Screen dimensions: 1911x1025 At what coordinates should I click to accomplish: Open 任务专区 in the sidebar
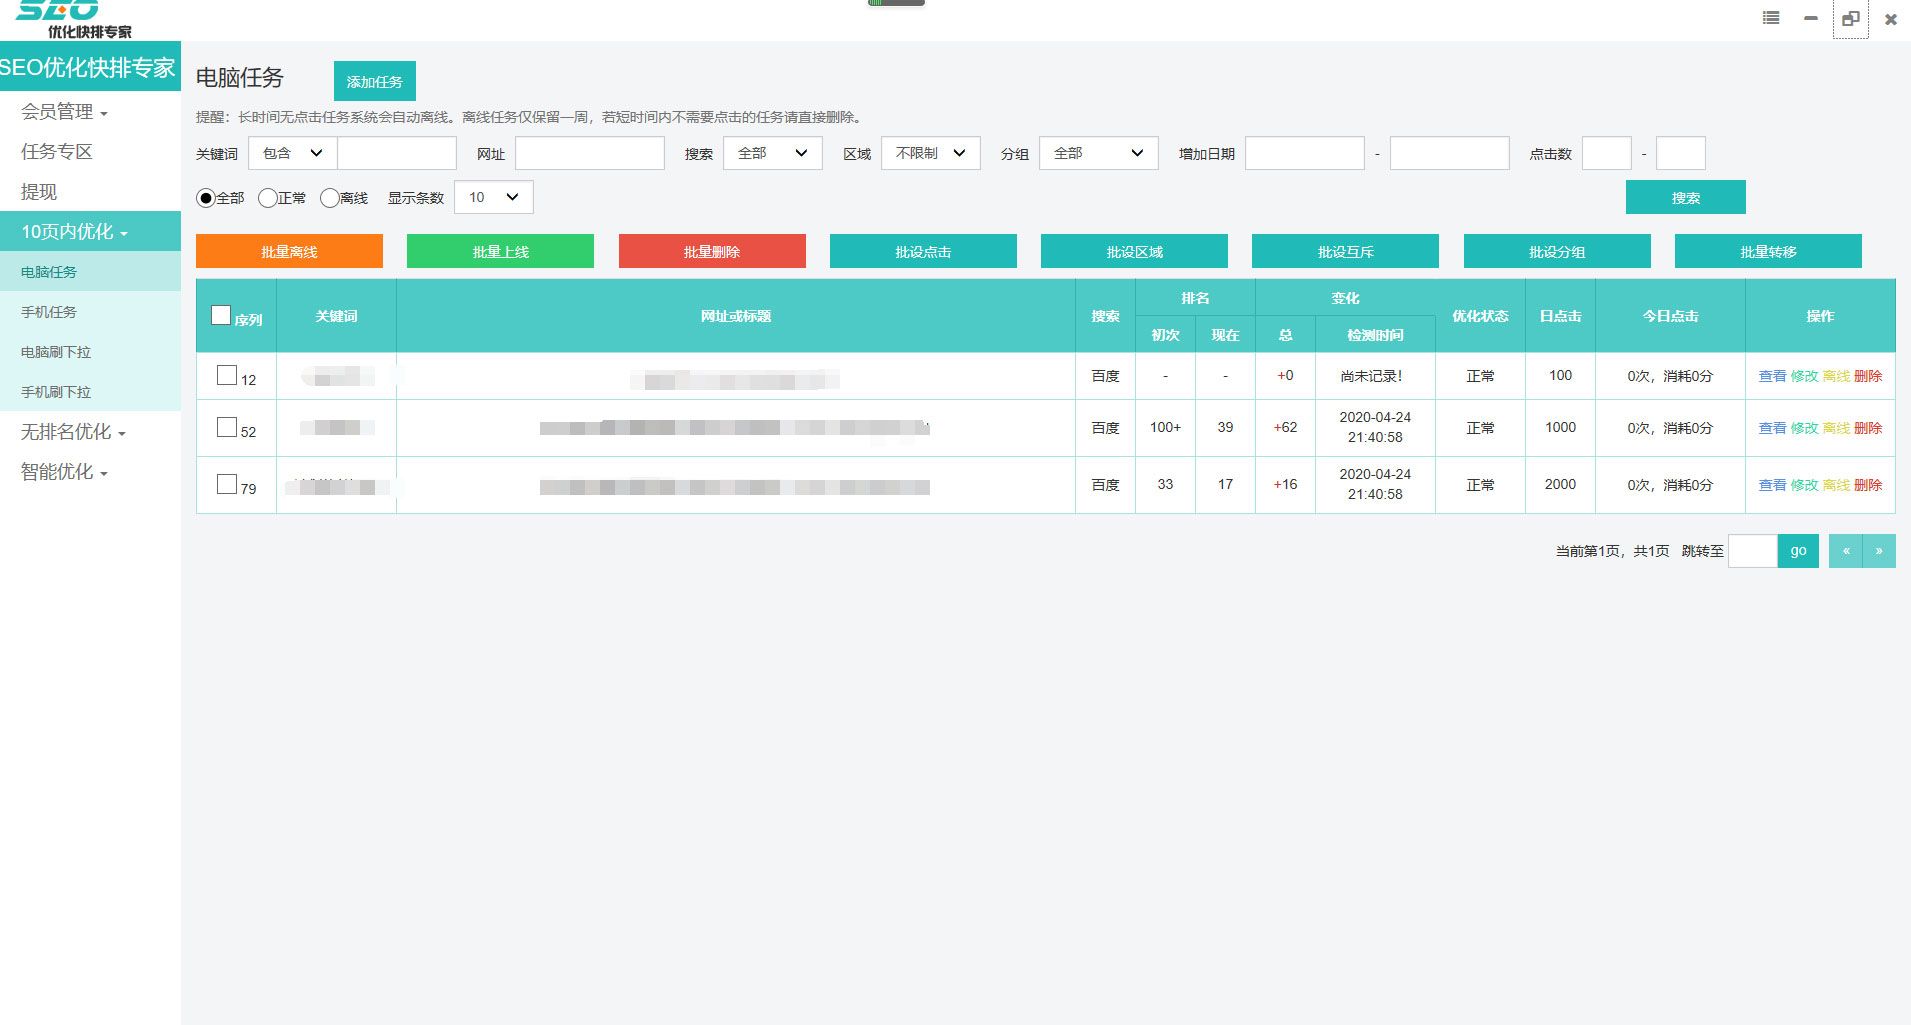(57, 152)
